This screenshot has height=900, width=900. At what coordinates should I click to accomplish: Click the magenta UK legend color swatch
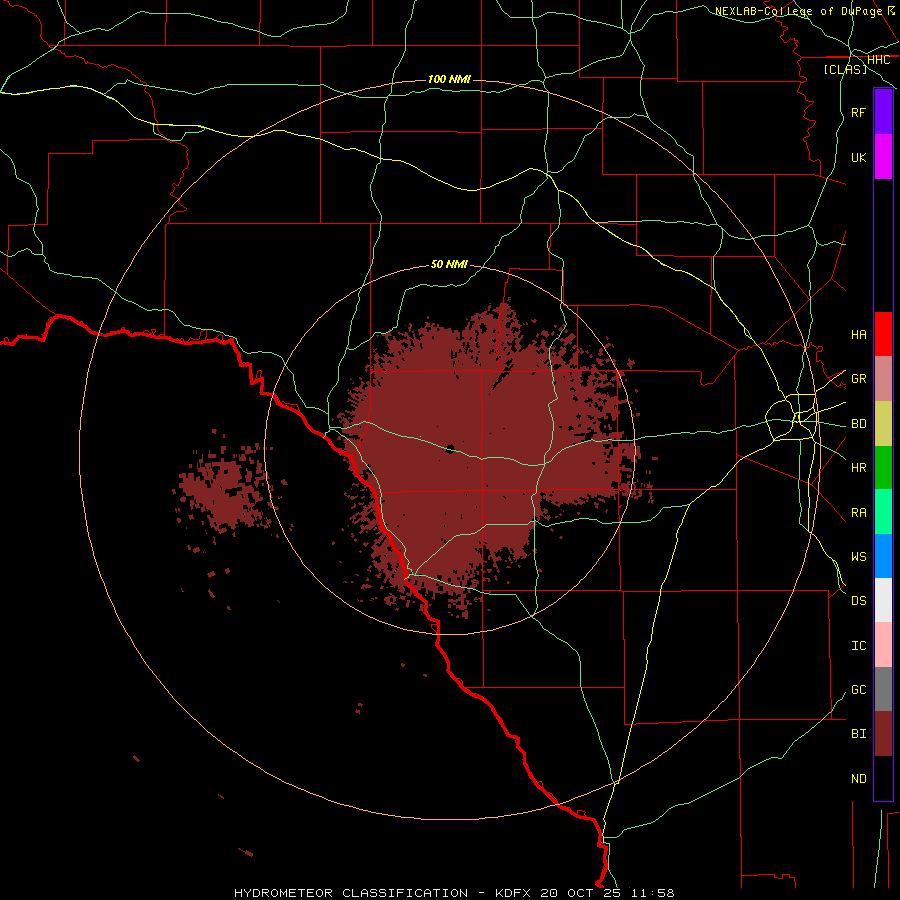883,157
